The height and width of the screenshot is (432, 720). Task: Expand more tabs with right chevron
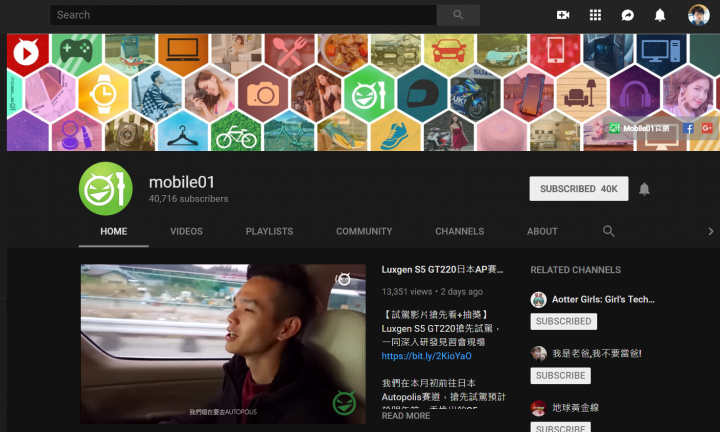[x=710, y=231]
